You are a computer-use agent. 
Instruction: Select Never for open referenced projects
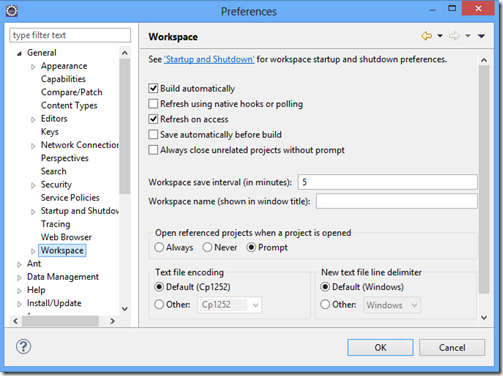point(207,247)
